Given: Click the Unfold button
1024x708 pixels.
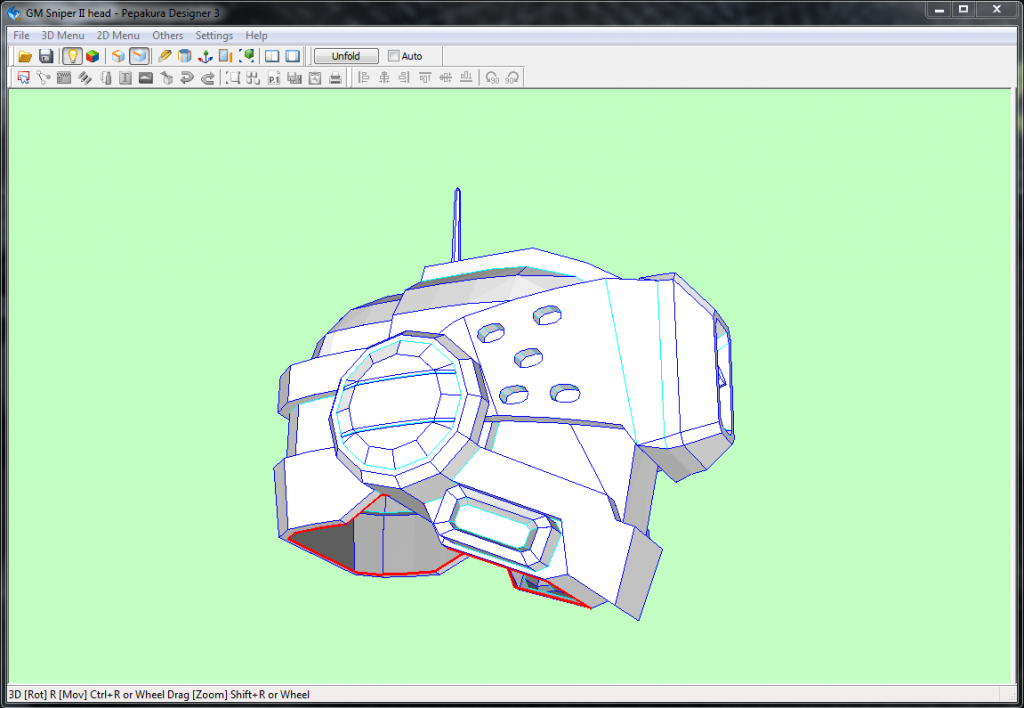Looking at the screenshot, I should pos(346,56).
